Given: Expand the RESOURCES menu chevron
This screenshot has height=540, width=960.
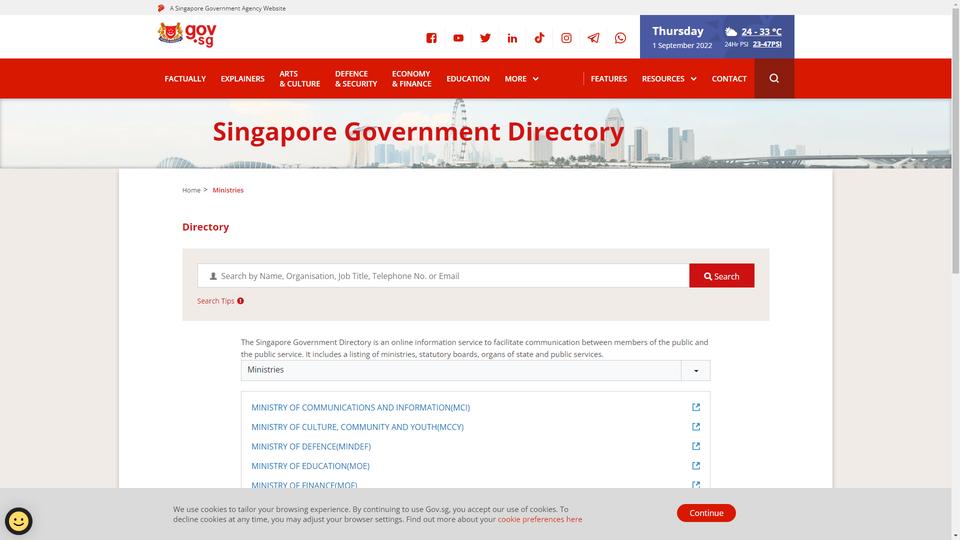Looking at the screenshot, I should click(x=694, y=79).
